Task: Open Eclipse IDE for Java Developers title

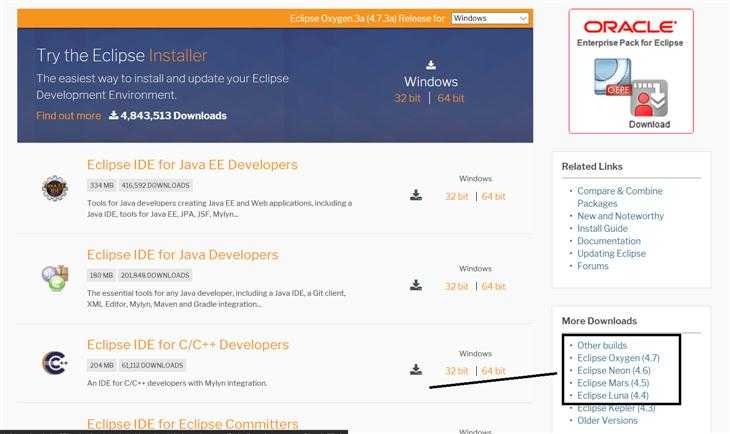Action: pos(182,255)
